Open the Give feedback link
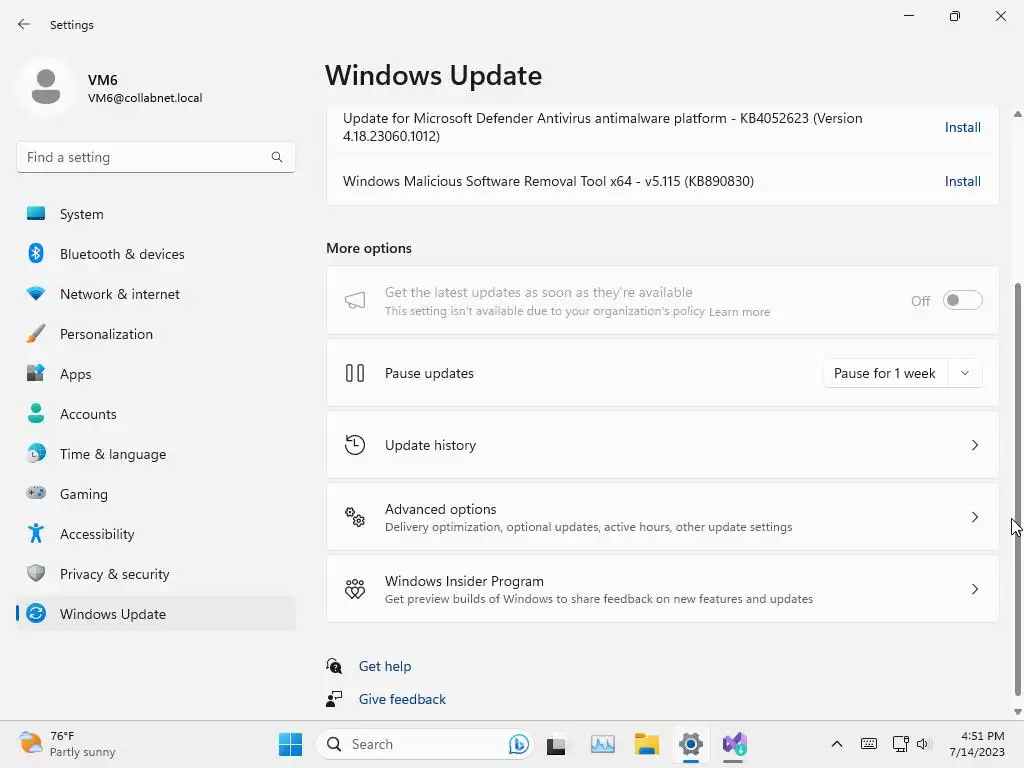The height and width of the screenshot is (768, 1024). point(402,699)
